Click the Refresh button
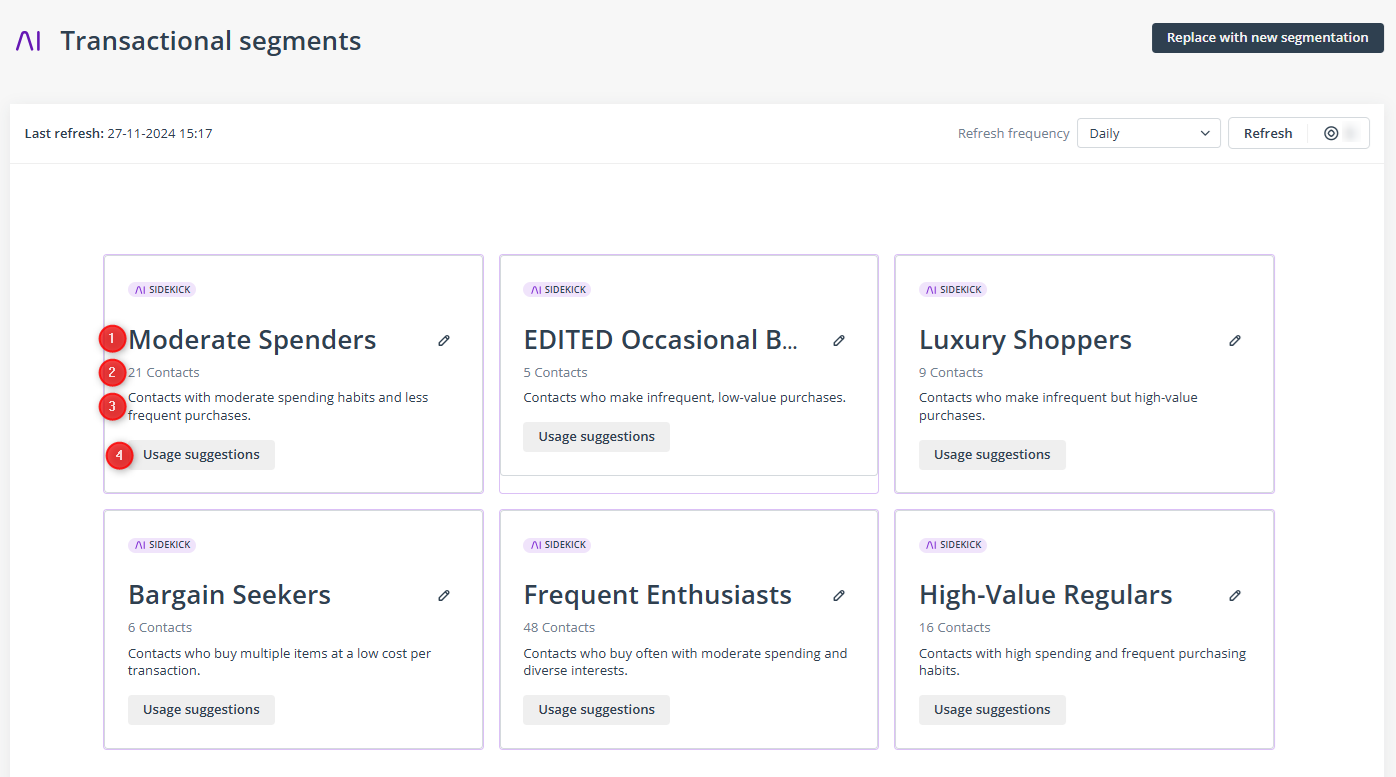 click(x=1268, y=133)
